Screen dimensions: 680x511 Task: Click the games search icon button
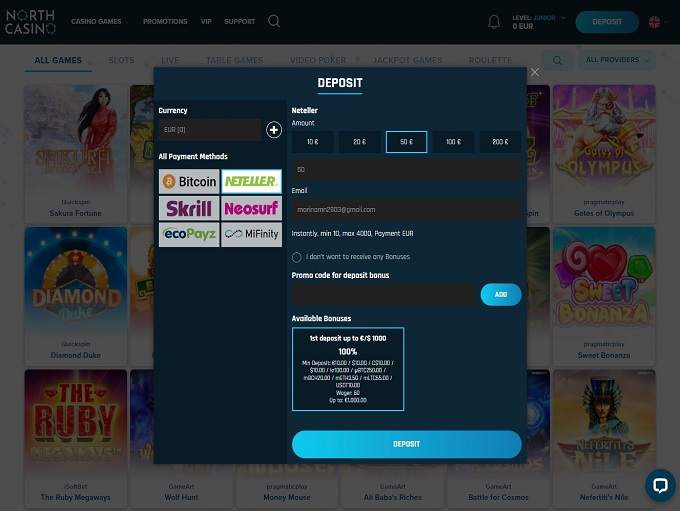[557, 60]
